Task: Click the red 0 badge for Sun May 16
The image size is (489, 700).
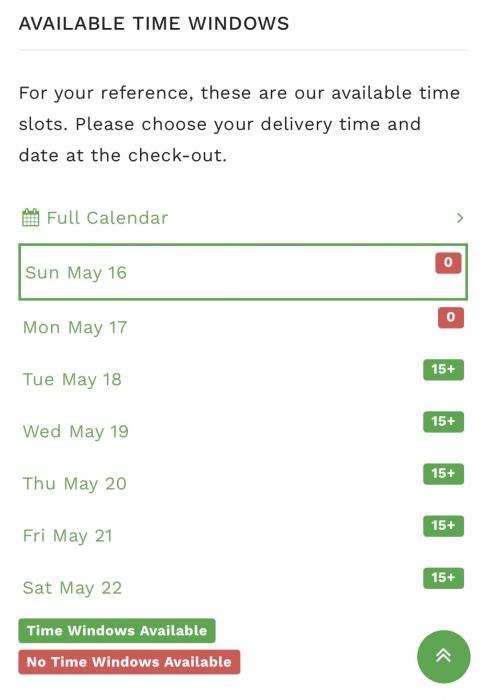Action: click(x=448, y=263)
